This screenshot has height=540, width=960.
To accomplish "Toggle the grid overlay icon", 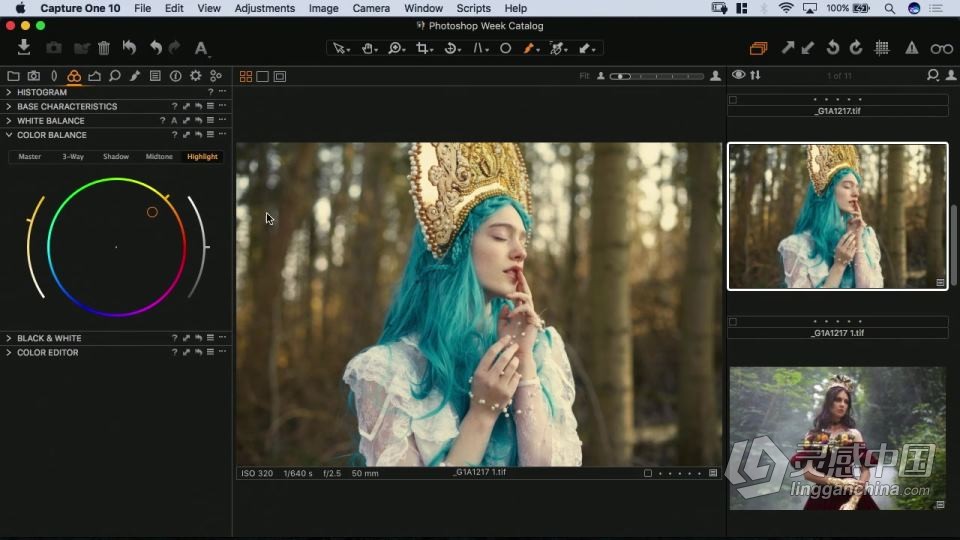I will pos(882,48).
